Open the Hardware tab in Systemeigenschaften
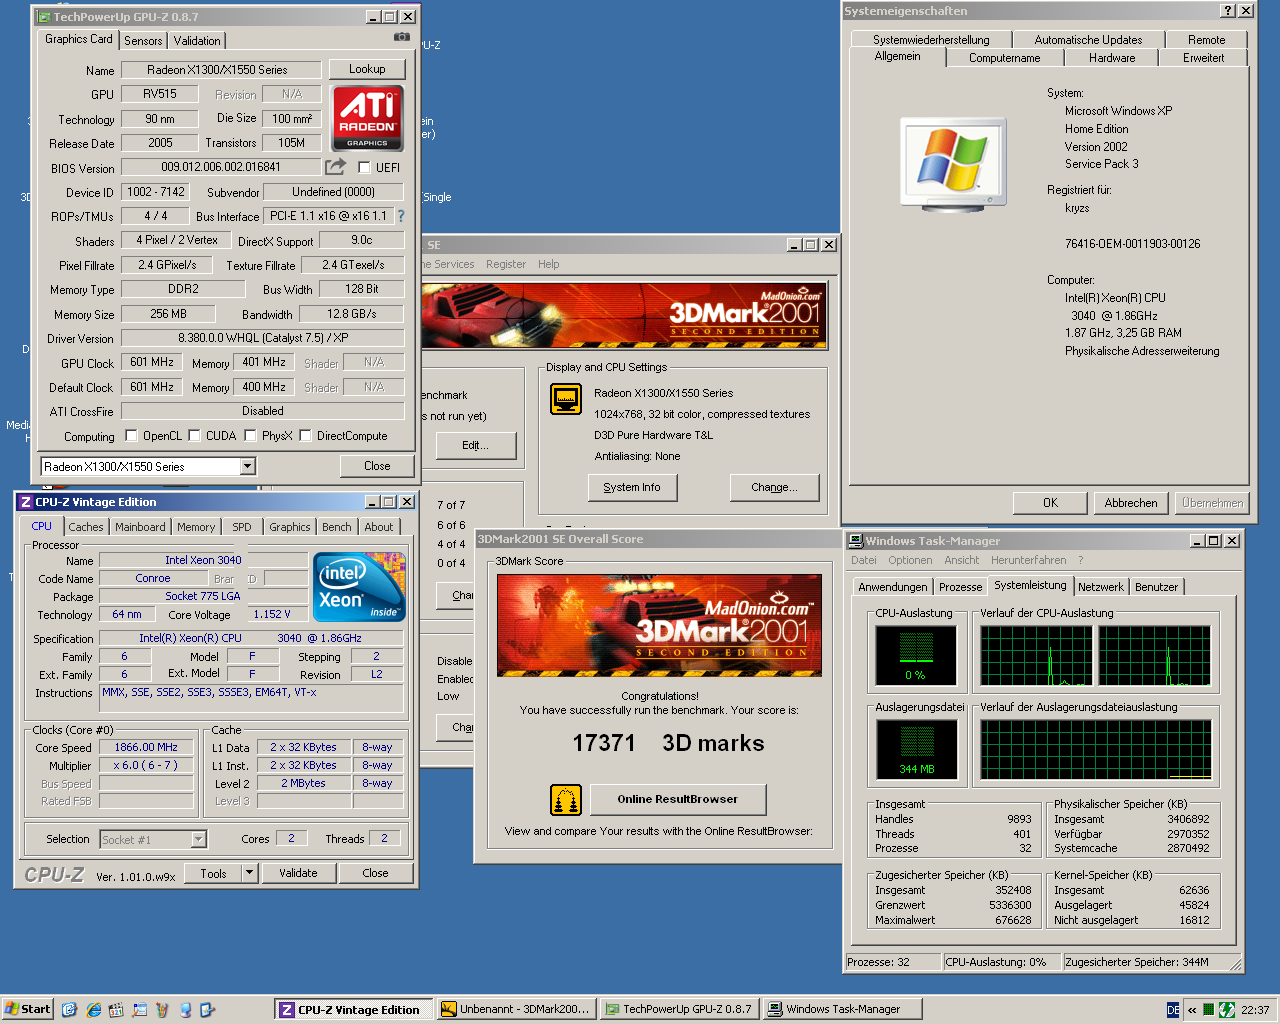 pyautogui.click(x=1112, y=58)
